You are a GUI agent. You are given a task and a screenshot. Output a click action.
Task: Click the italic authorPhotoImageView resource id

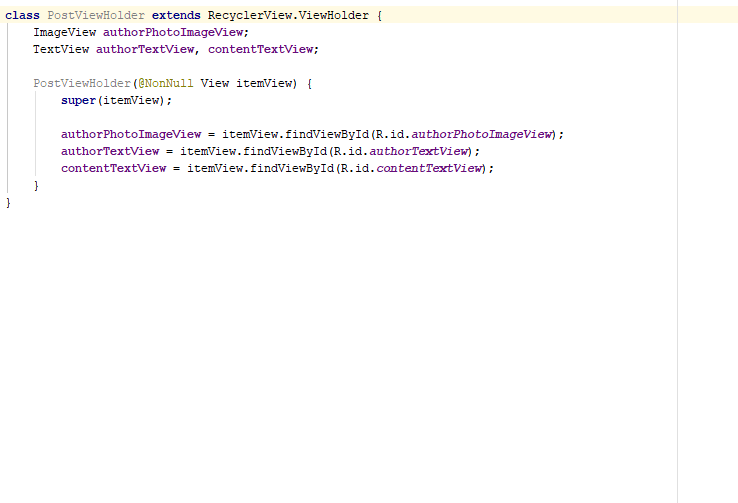tap(483, 134)
